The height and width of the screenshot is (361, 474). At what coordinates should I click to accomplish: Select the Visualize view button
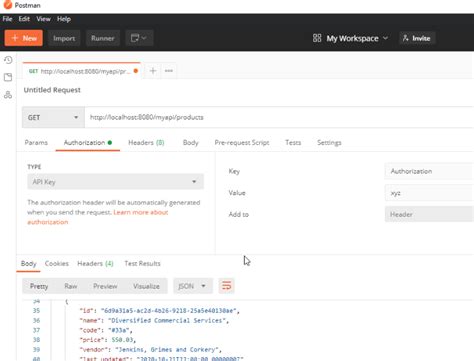tap(146, 286)
